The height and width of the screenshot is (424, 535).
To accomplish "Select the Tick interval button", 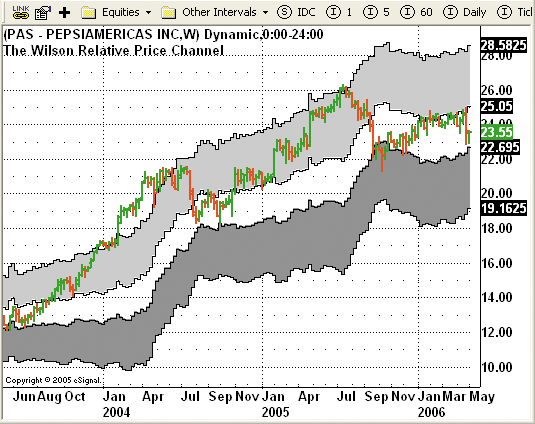I will tap(526, 13).
